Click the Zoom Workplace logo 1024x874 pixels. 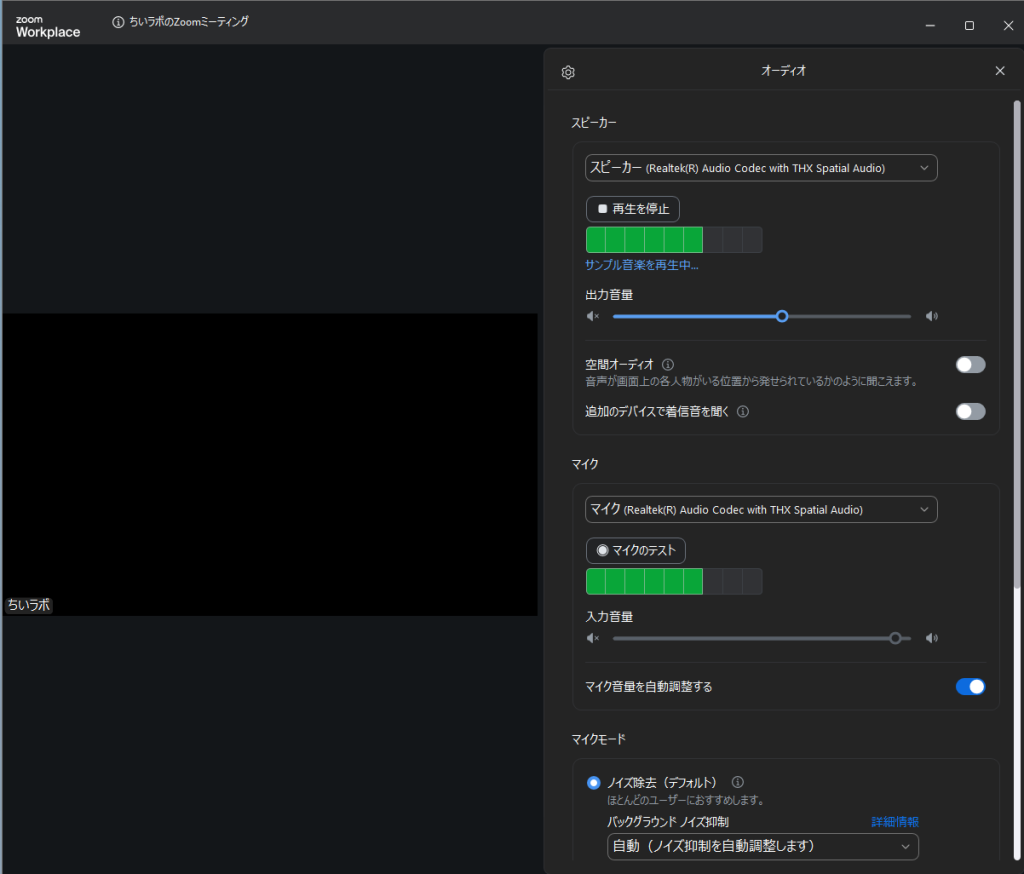pos(48,27)
